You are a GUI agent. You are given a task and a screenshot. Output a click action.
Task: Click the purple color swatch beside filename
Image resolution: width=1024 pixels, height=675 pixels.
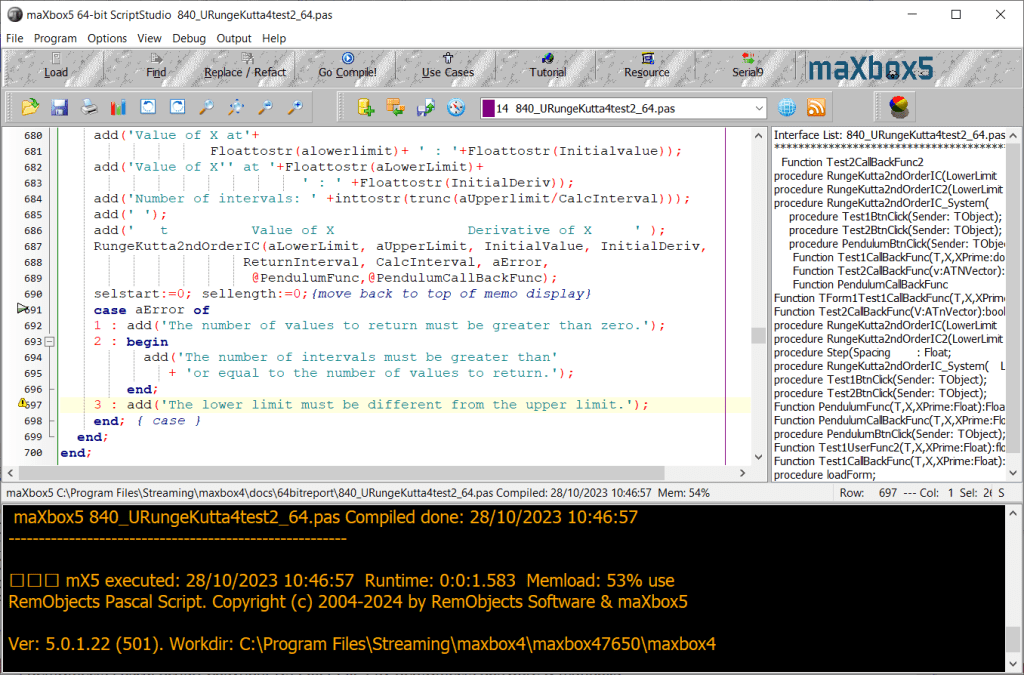pyautogui.click(x=488, y=108)
